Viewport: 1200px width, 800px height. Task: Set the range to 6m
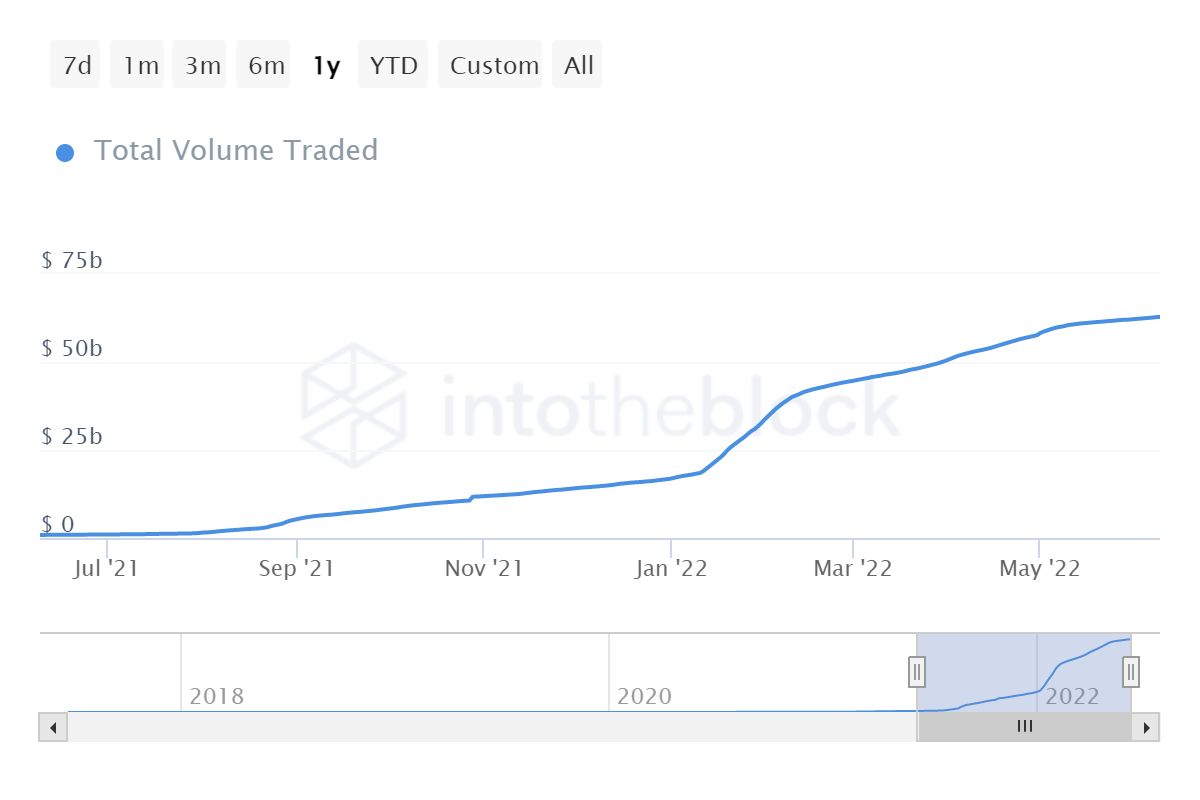(x=265, y=66)
